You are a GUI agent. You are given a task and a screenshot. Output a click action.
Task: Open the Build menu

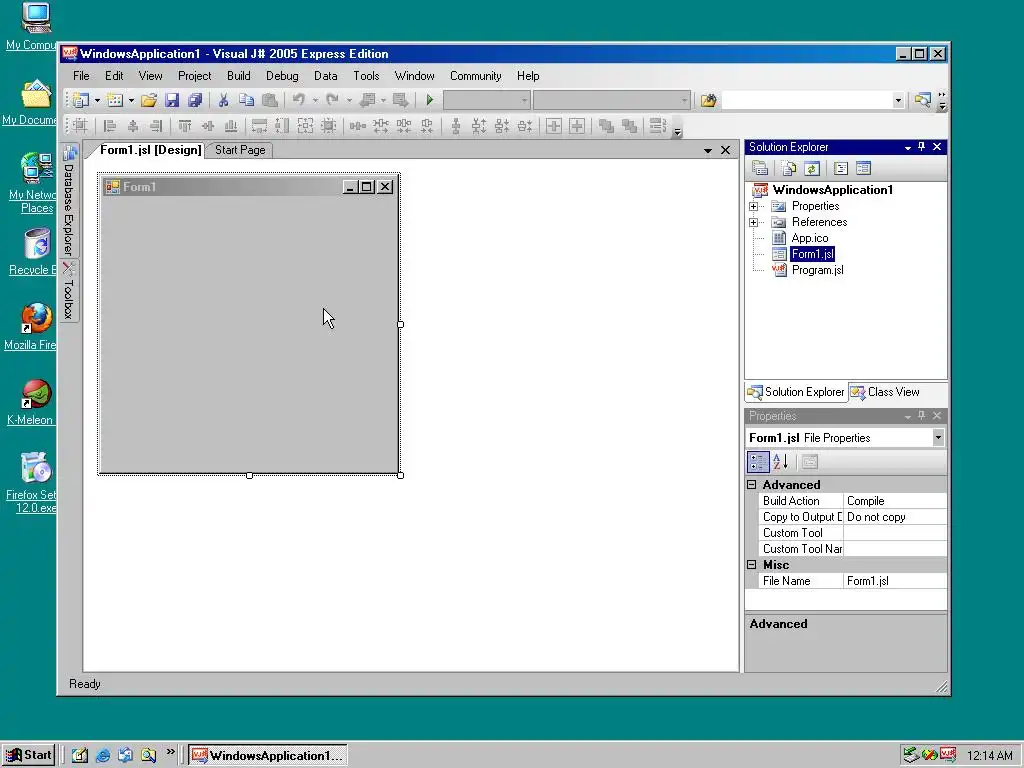[238, 76]
